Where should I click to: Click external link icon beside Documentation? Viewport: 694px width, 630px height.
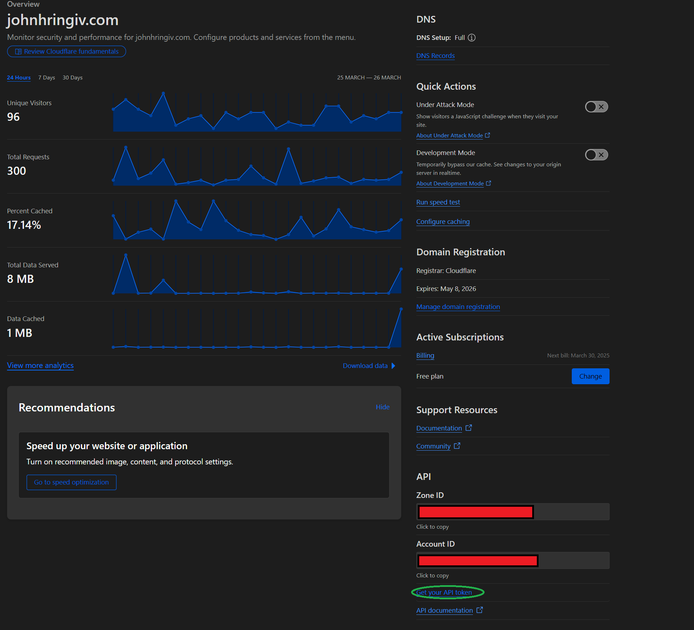point(469,428)
